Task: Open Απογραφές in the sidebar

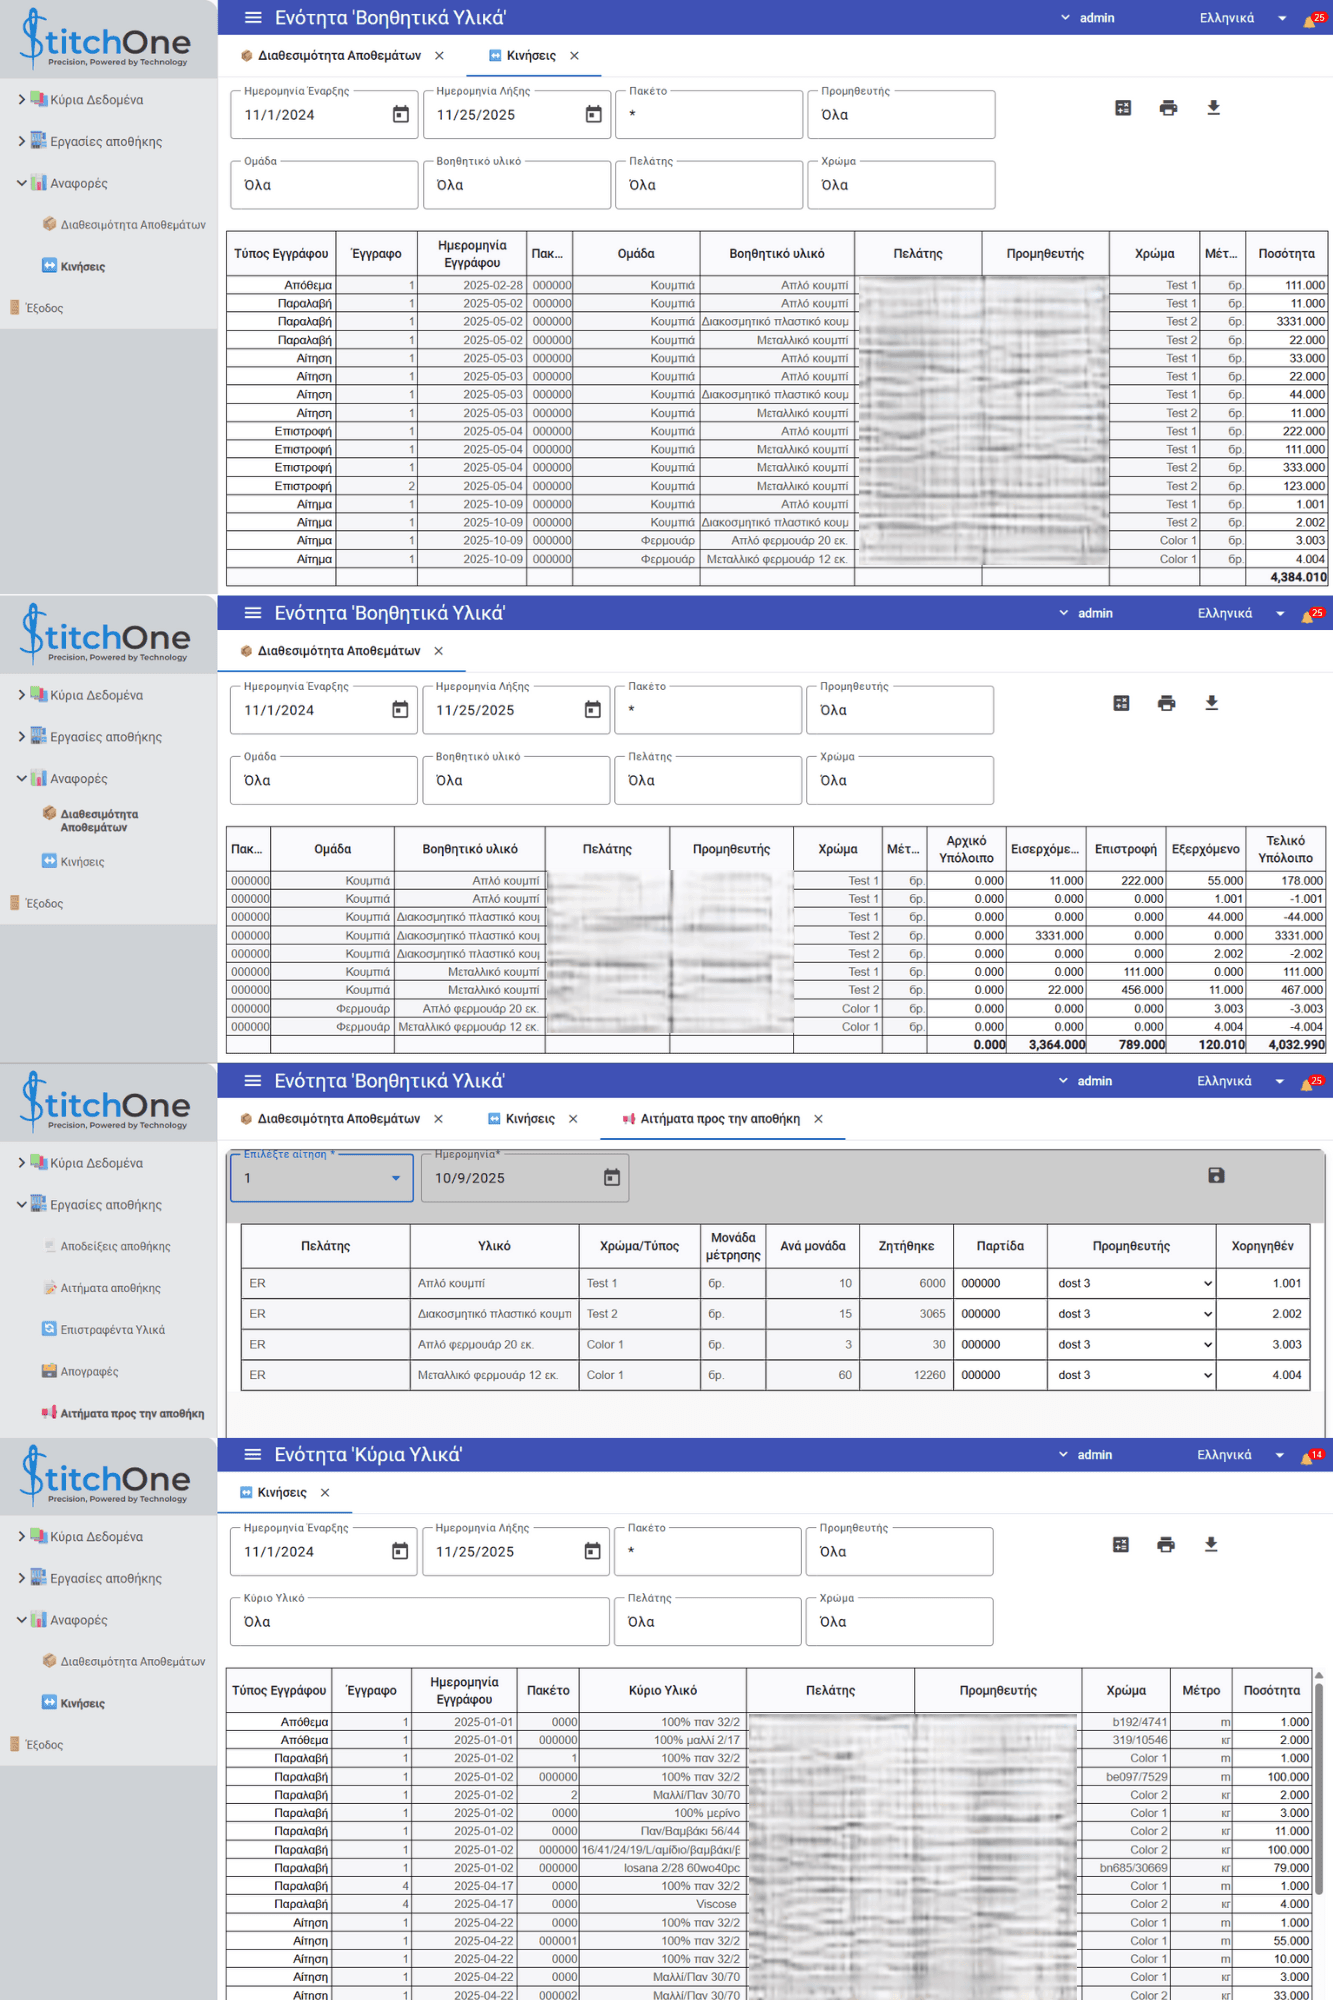Action: [89, 1372]
